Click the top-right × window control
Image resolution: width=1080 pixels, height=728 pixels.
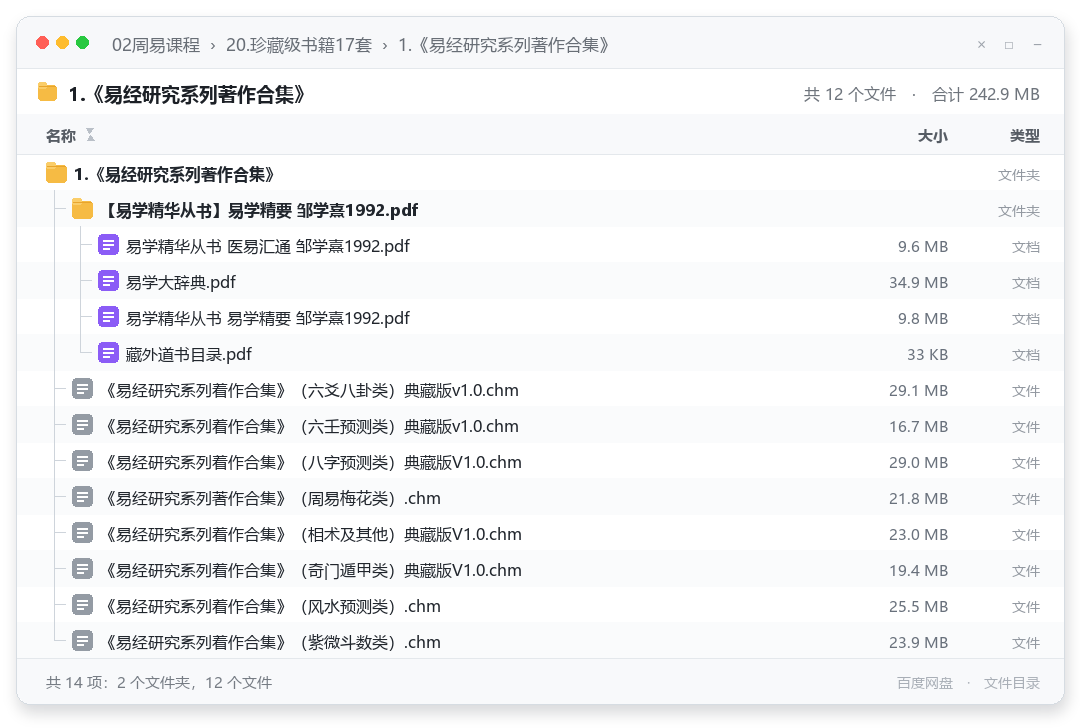982,45
